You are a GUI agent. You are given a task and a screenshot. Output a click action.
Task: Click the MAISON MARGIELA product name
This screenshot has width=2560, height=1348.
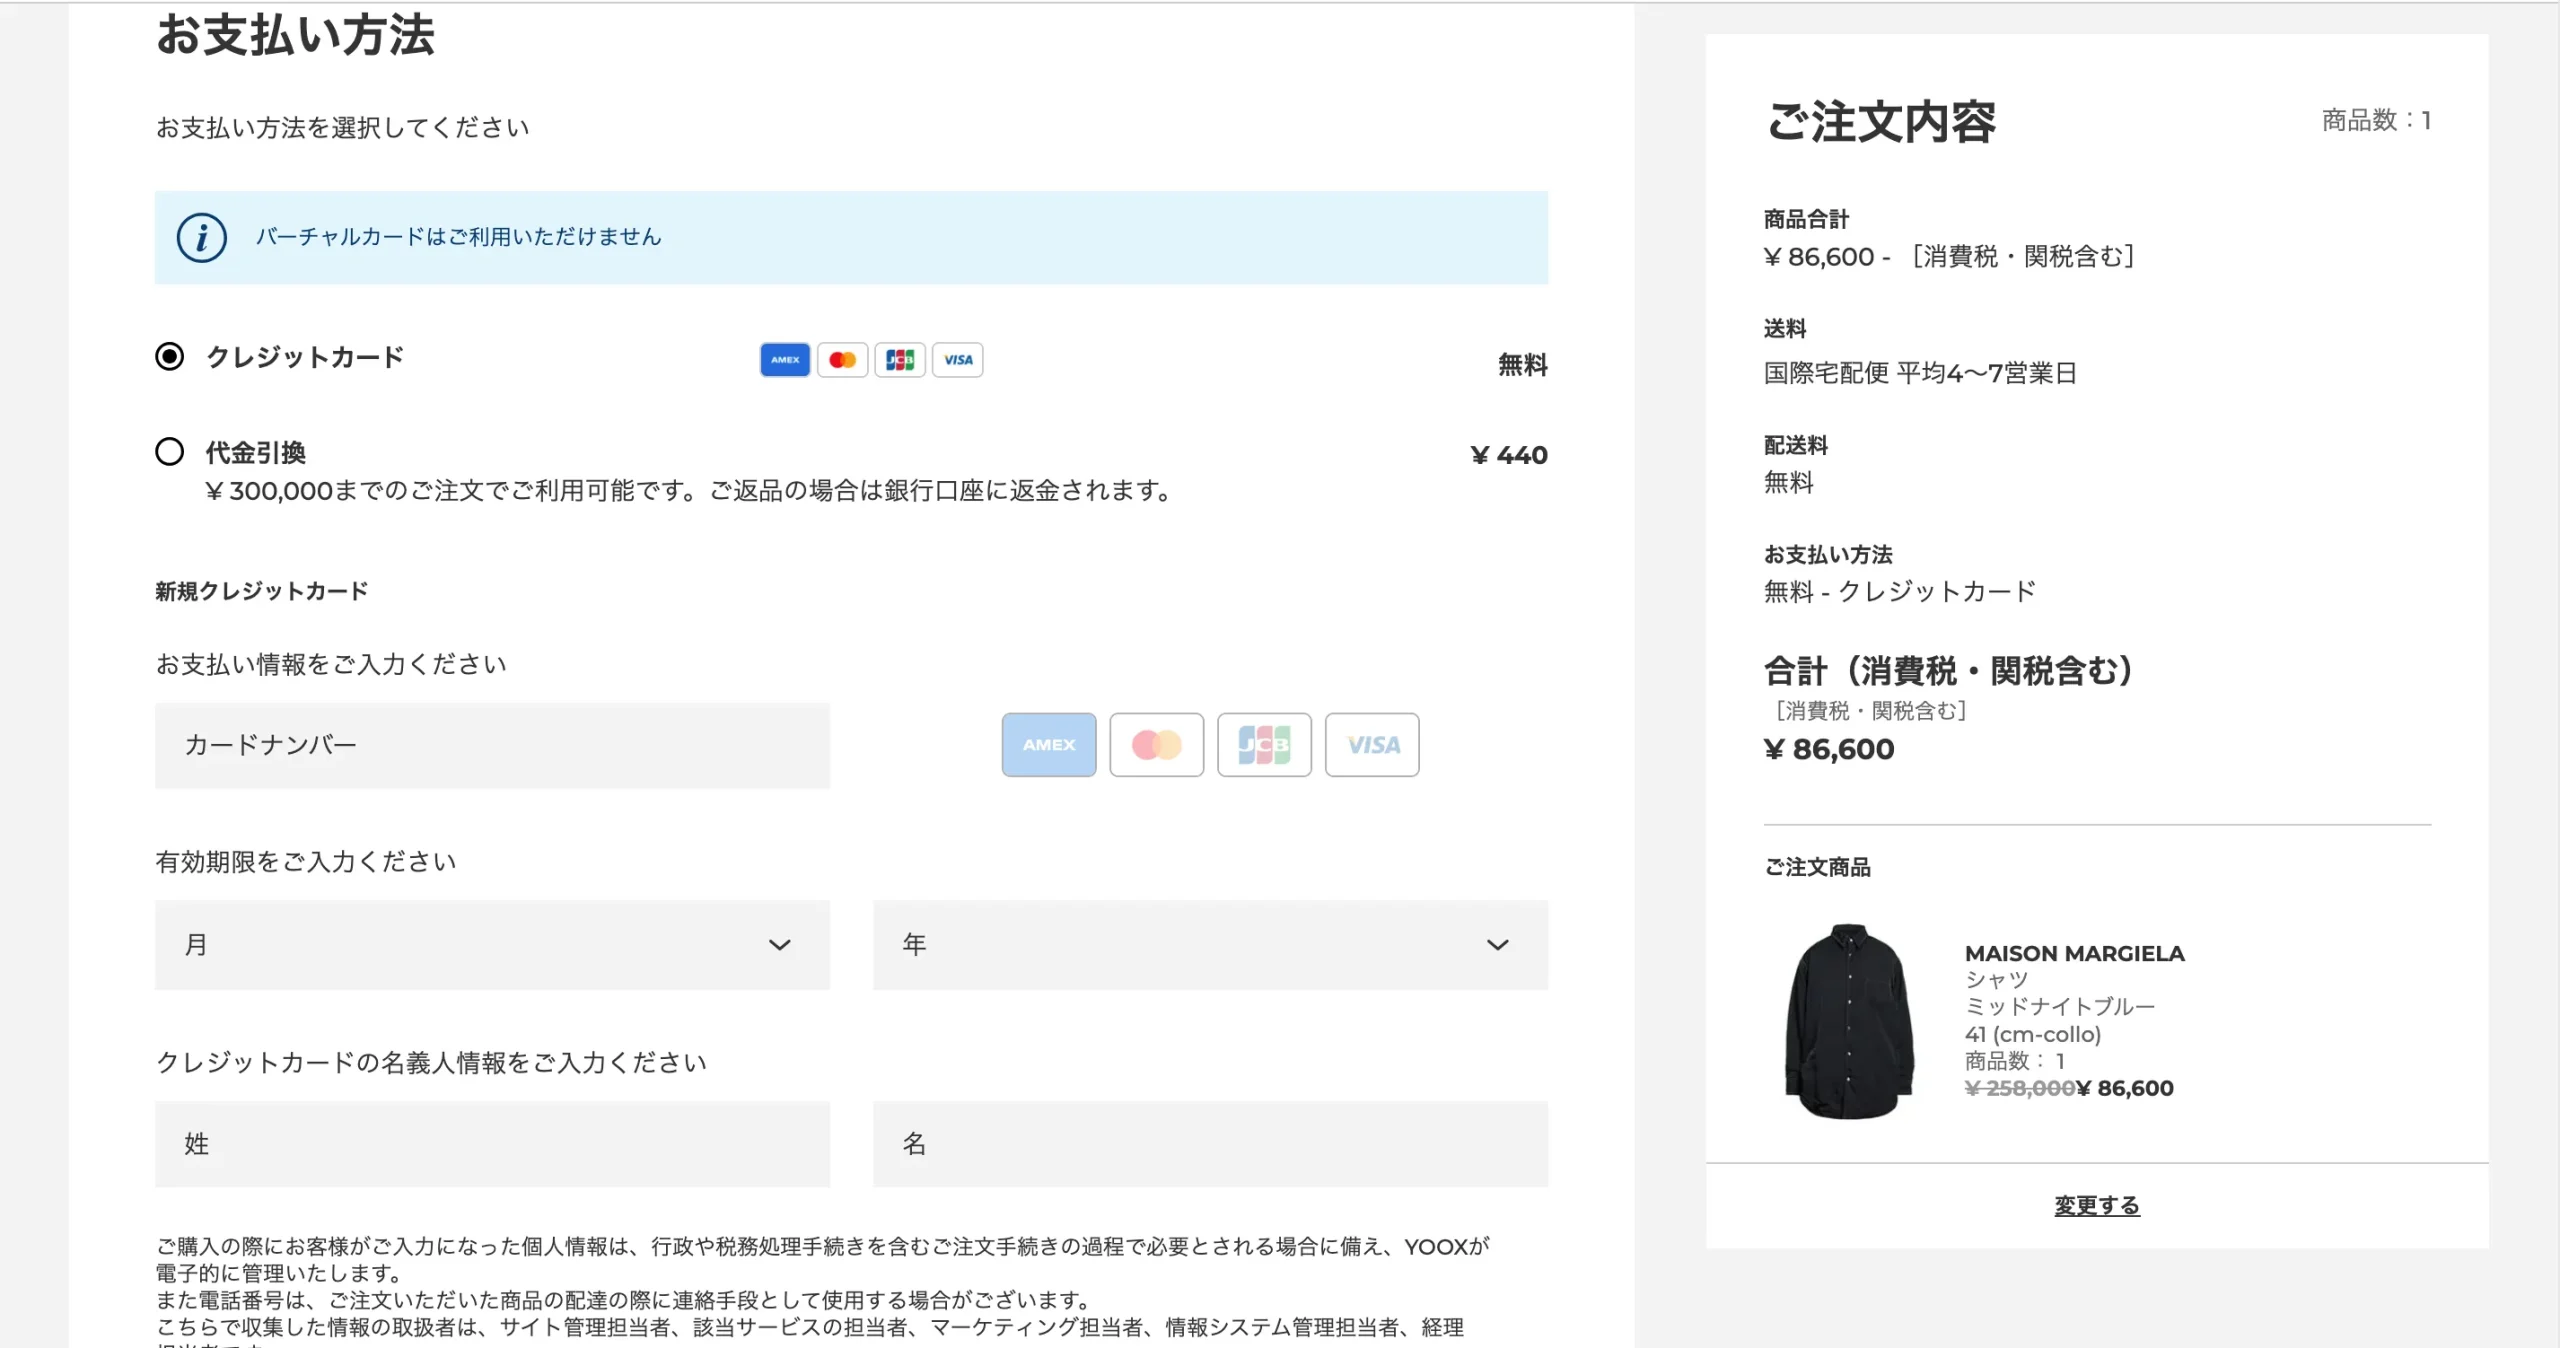click(x=2075, y=954)
